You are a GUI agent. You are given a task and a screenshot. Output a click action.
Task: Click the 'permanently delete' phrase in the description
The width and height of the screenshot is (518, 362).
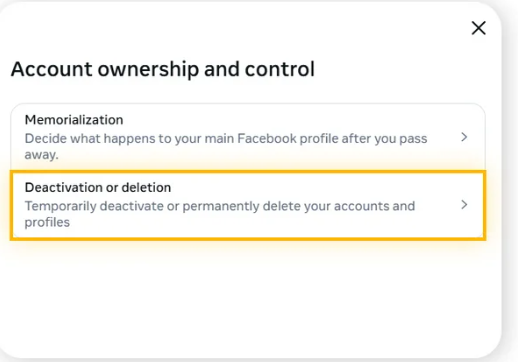[x=221, y=206]
